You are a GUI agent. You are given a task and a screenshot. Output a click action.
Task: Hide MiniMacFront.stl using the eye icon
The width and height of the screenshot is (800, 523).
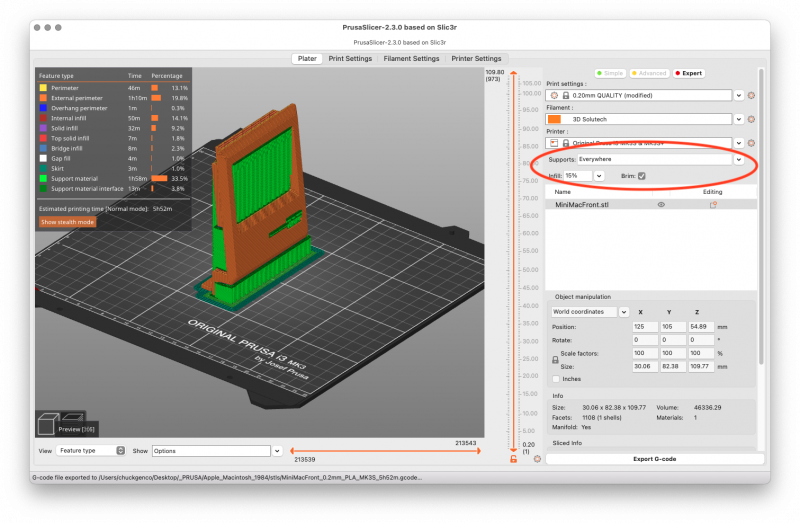[661, 205]
